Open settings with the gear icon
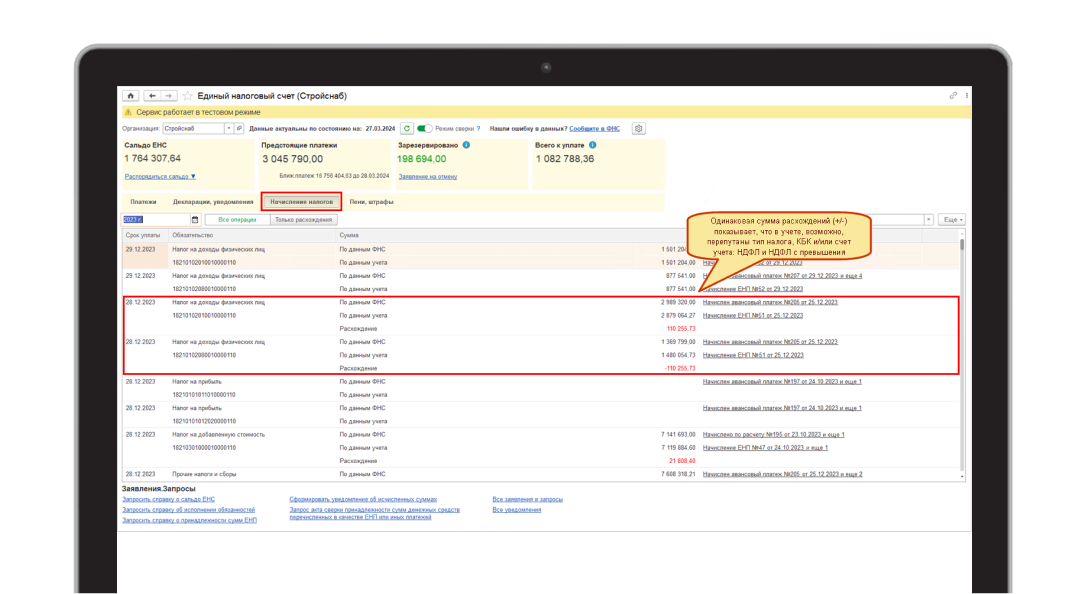Viewport: 1084px width, 594px height. [x=639, y=129]
